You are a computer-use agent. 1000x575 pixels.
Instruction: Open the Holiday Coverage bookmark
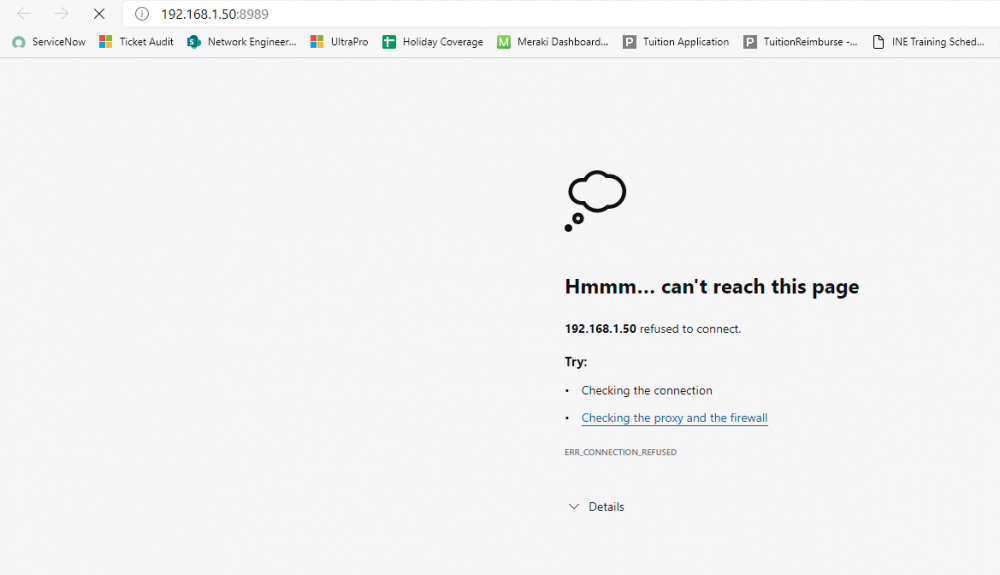433,42
